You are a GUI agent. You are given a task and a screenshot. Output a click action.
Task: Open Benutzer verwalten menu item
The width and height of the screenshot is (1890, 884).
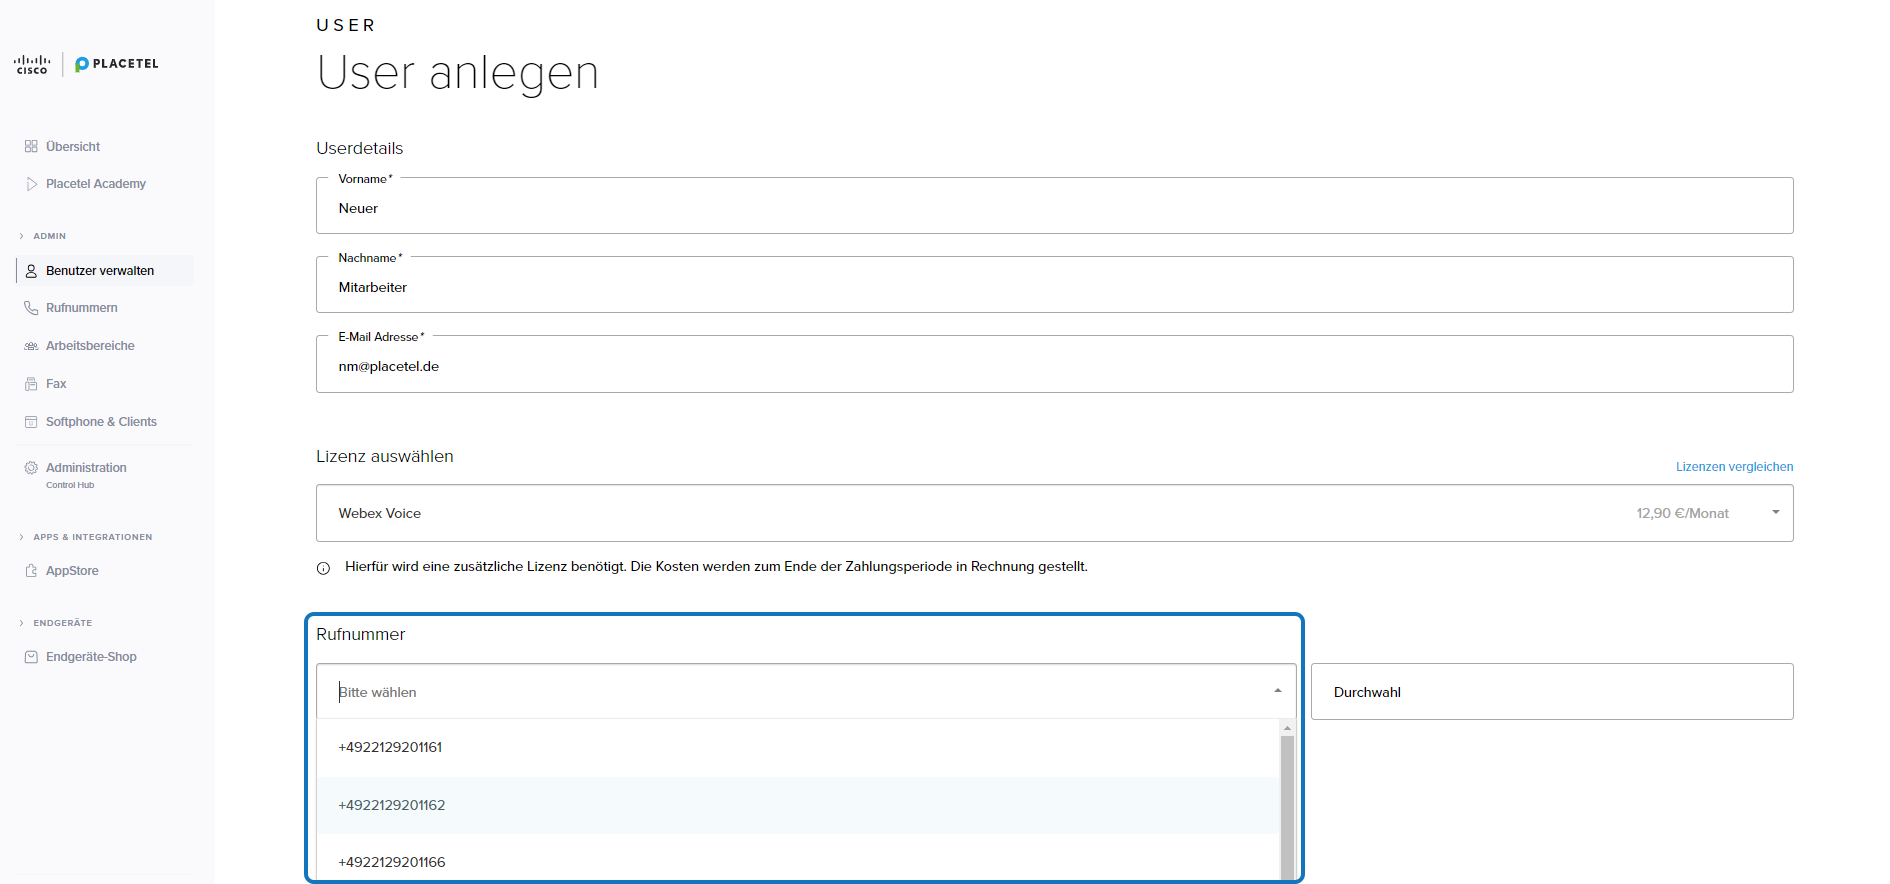[100, 271]
